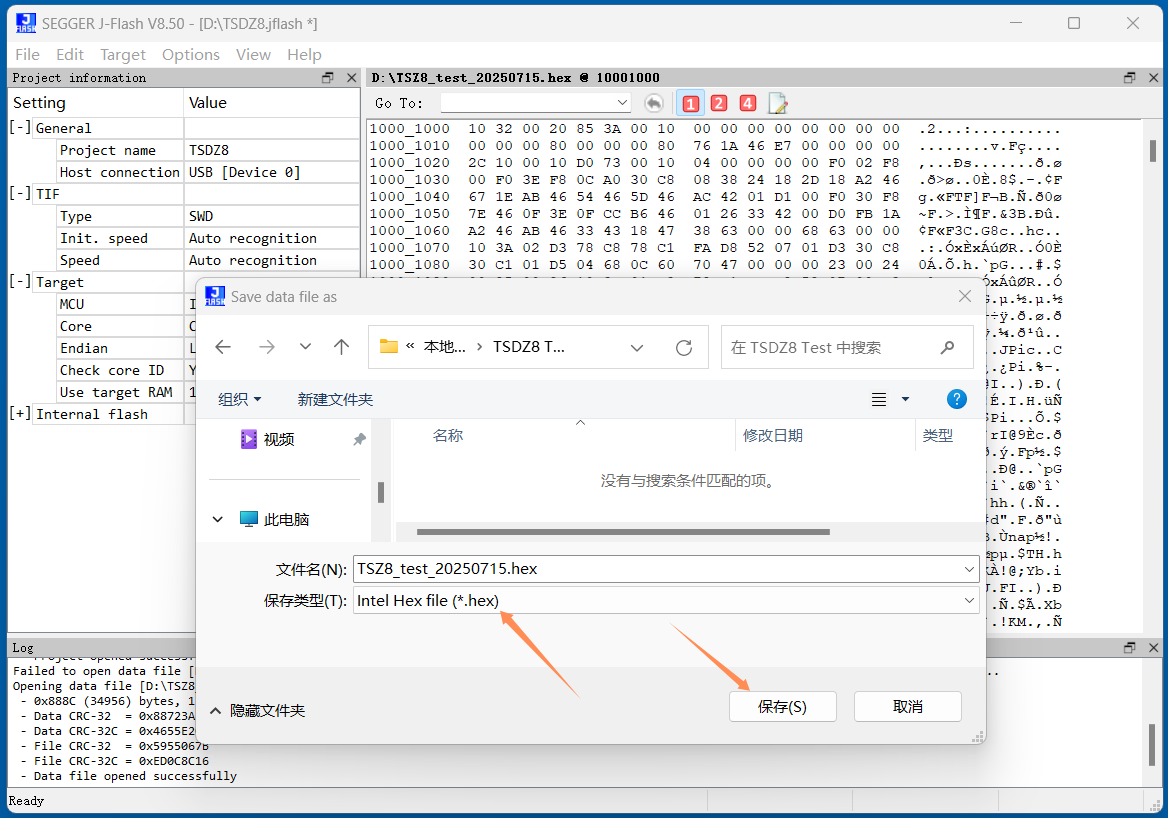Go up one folder level
The height and width of the screenshot is (818, 1168).
click(341, 346)
